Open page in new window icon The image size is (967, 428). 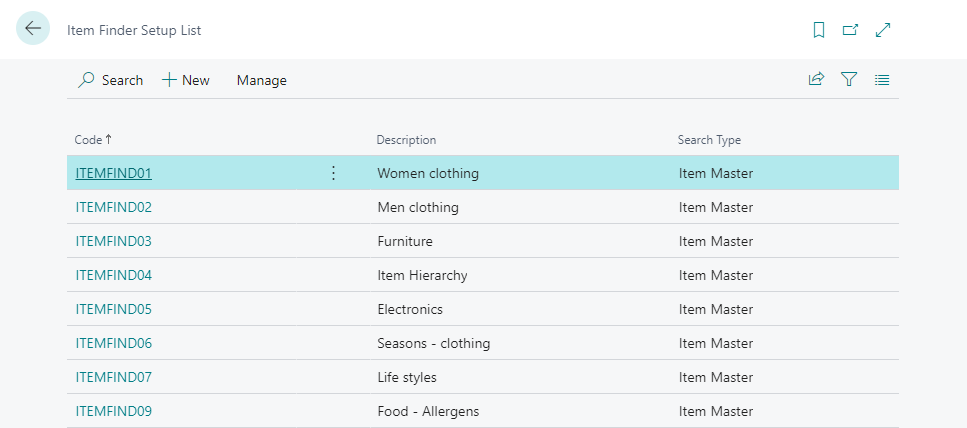click(x=850, y=30)
